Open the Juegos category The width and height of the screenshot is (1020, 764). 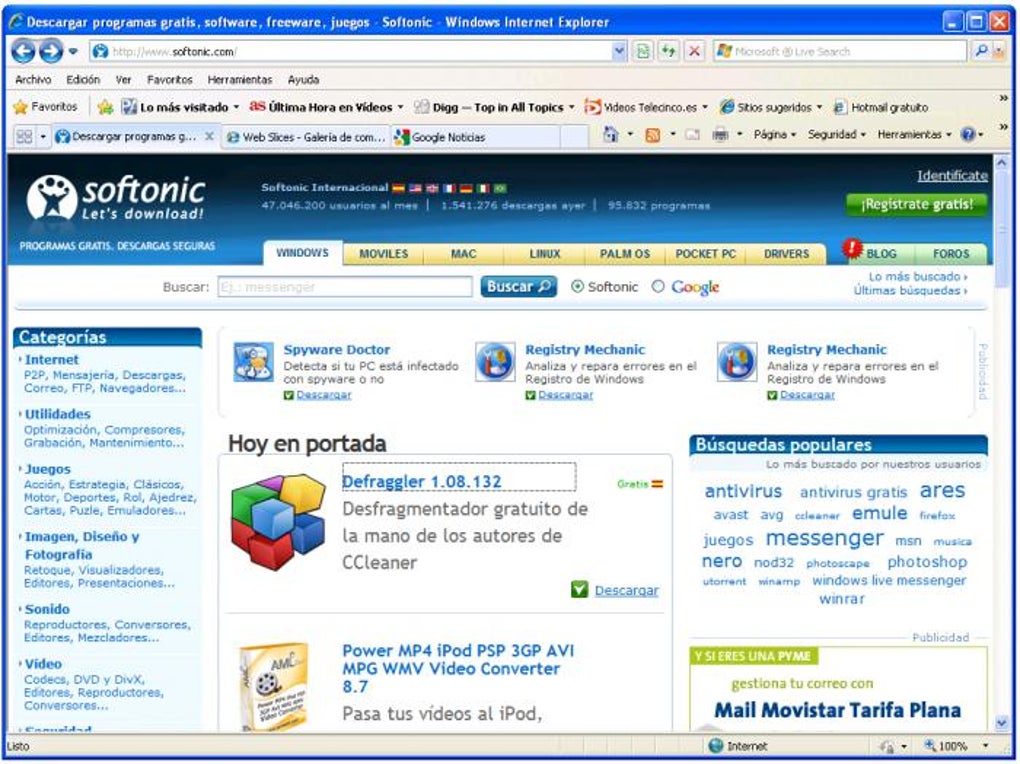click(47, 469)
